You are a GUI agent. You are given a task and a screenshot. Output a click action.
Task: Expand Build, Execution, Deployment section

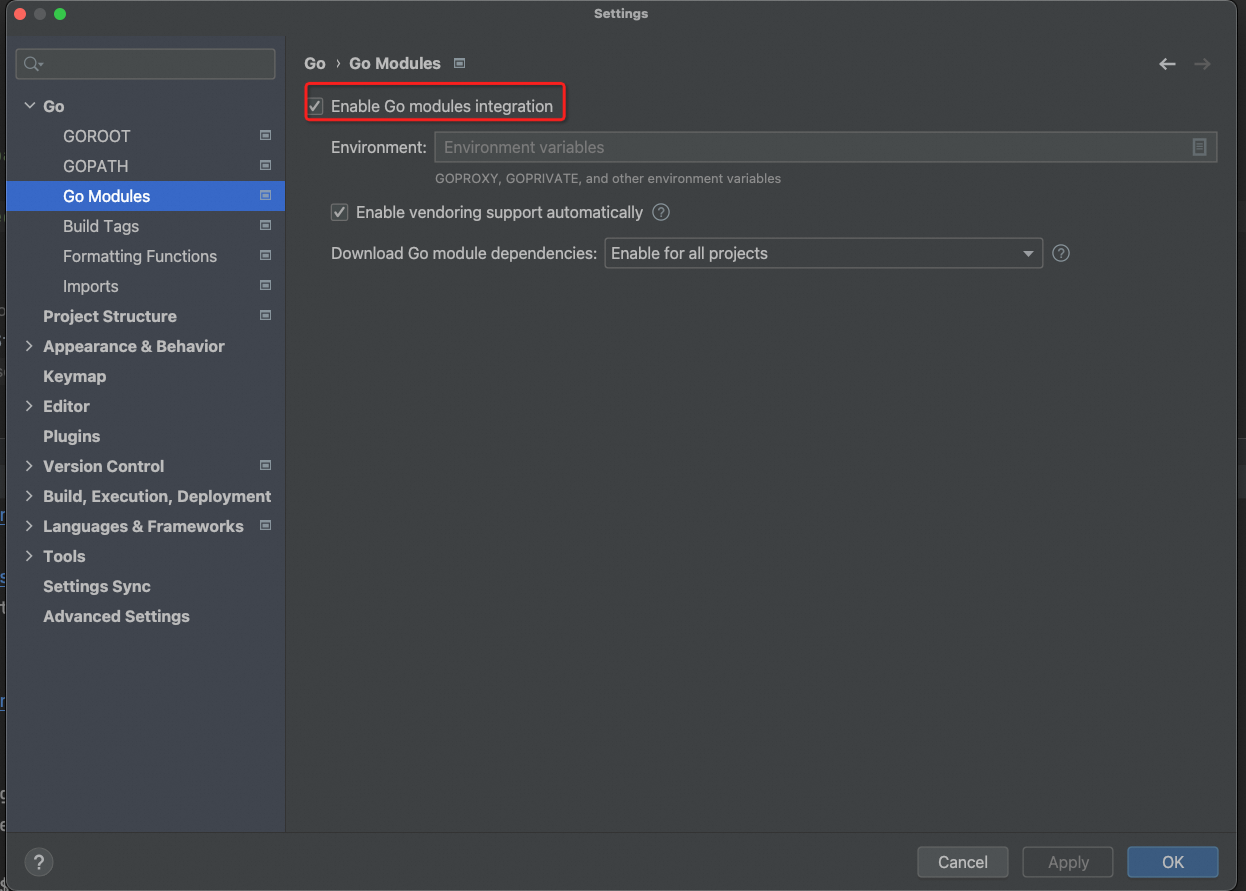(29, 496)
